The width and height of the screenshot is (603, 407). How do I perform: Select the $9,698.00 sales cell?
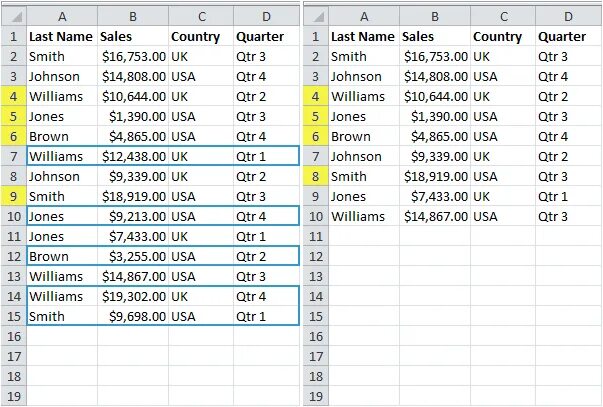[x=133, y=316]
